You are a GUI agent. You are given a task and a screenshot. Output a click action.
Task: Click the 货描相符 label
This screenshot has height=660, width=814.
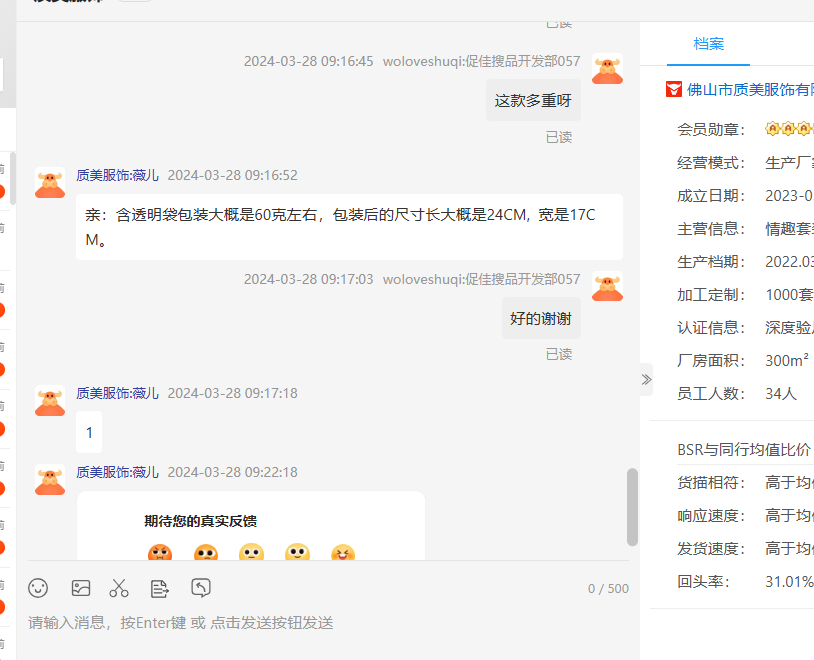711,483
